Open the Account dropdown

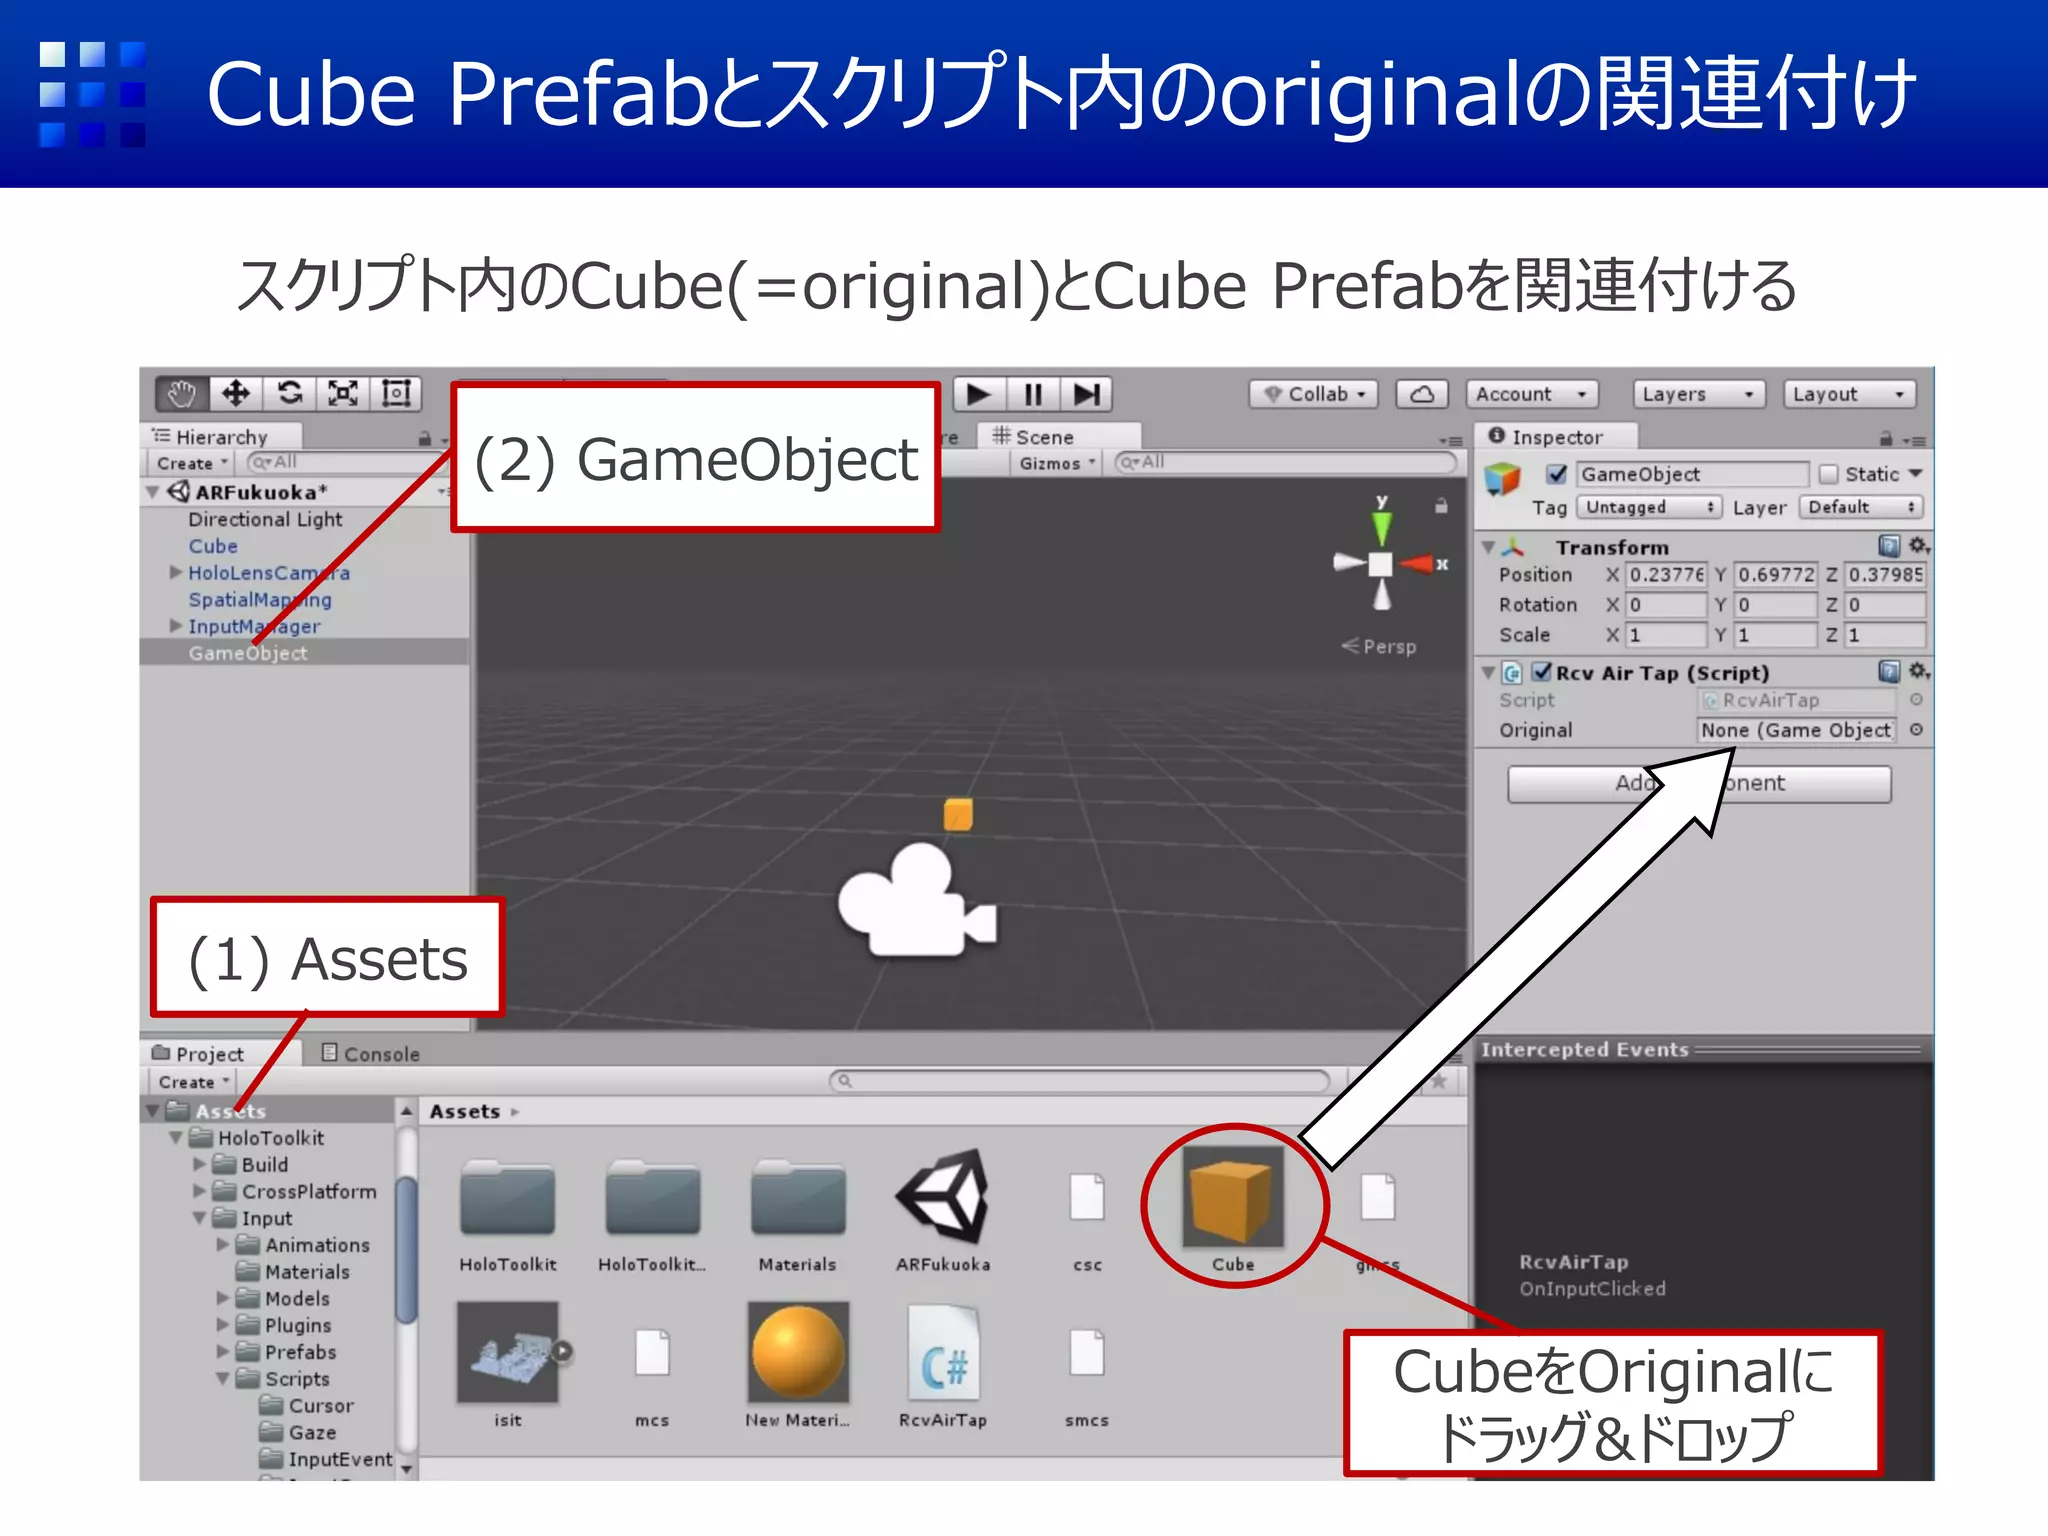click(1532, 394)
